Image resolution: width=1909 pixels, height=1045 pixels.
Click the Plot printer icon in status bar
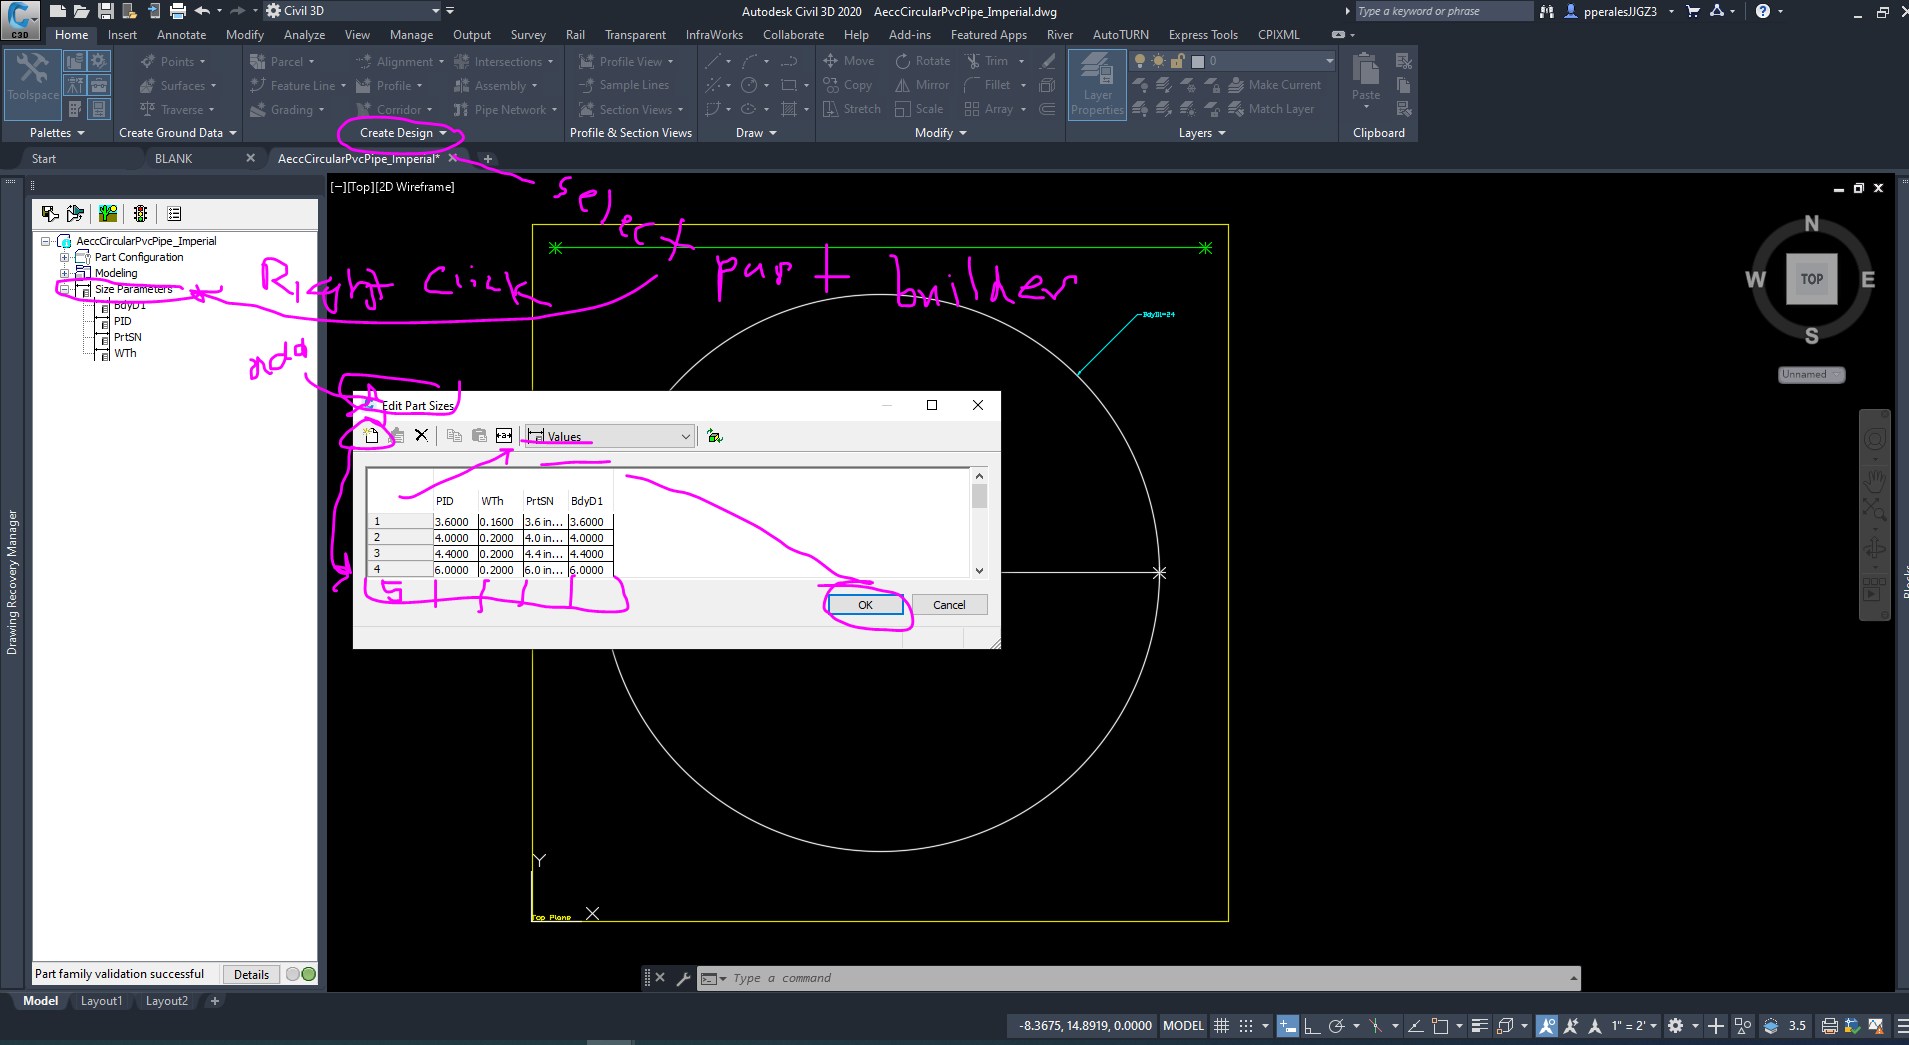tap(1829, 1025)
